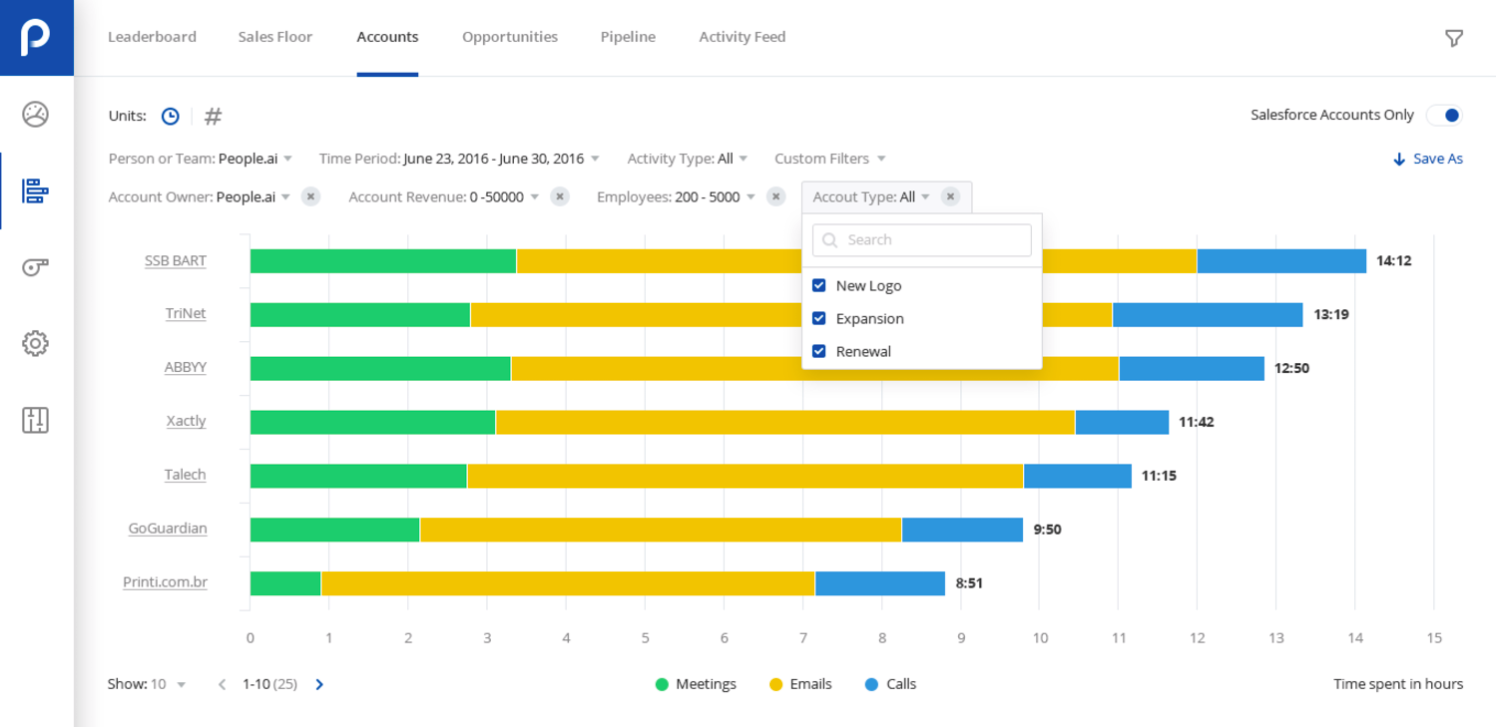Go to the previous page arrow
Viewport: 1500px width, 727px height.
click(222, 685)
